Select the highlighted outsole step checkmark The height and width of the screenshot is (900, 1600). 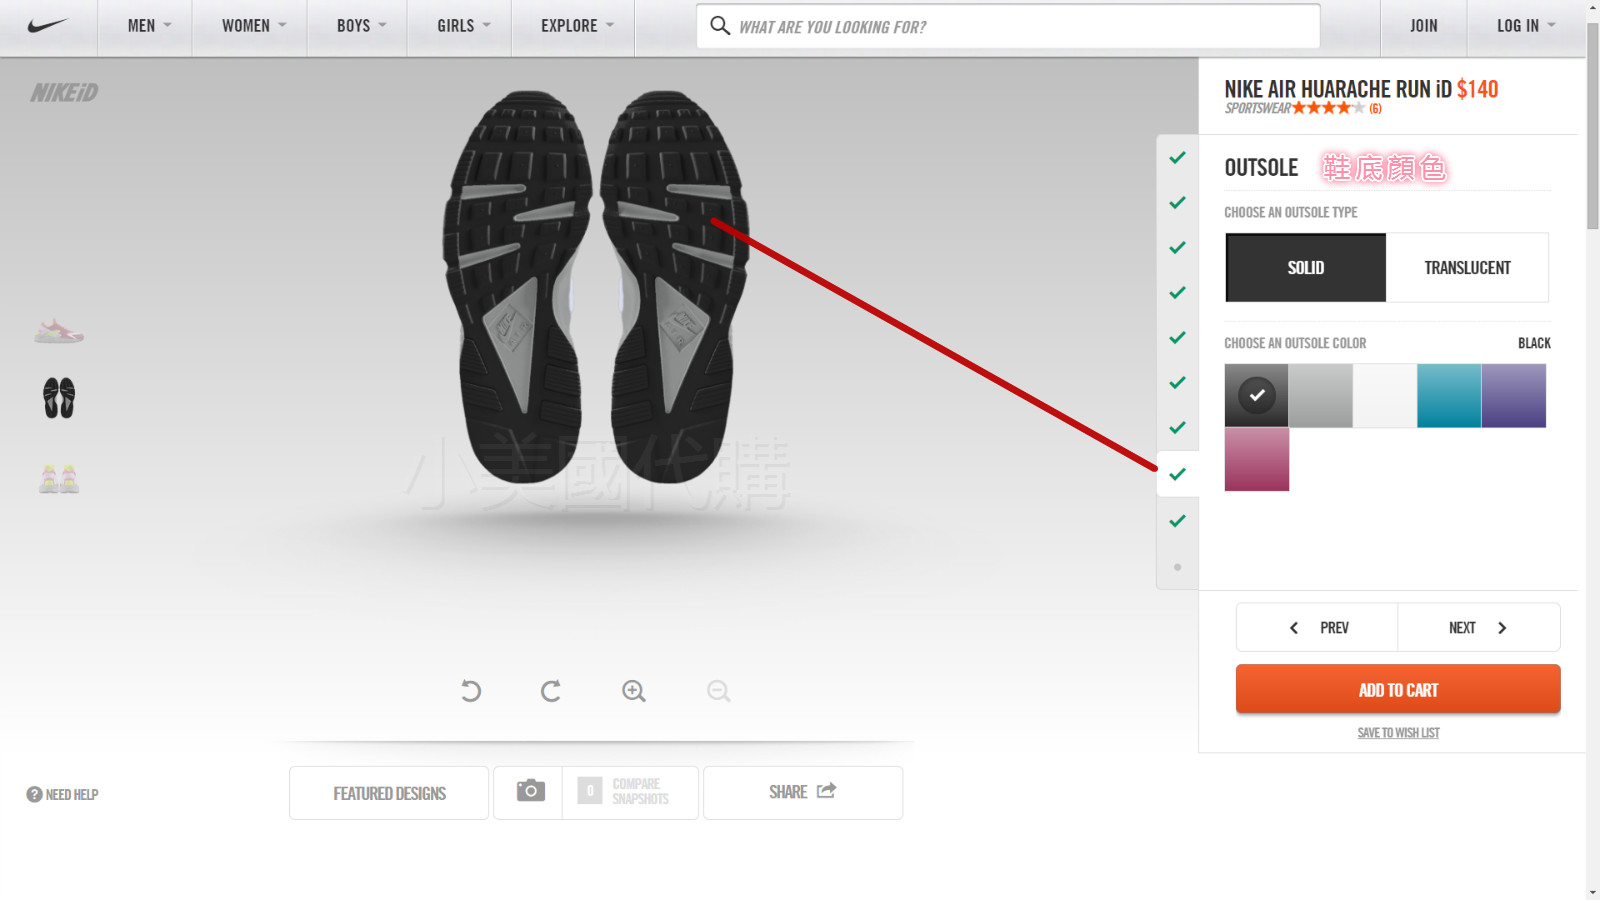point(1178,474)
